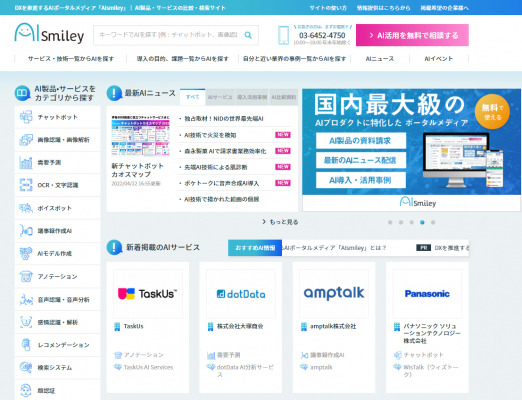Open the AIモデル作成 category icon
522x400 pixels.
click(x=26, y=253)
